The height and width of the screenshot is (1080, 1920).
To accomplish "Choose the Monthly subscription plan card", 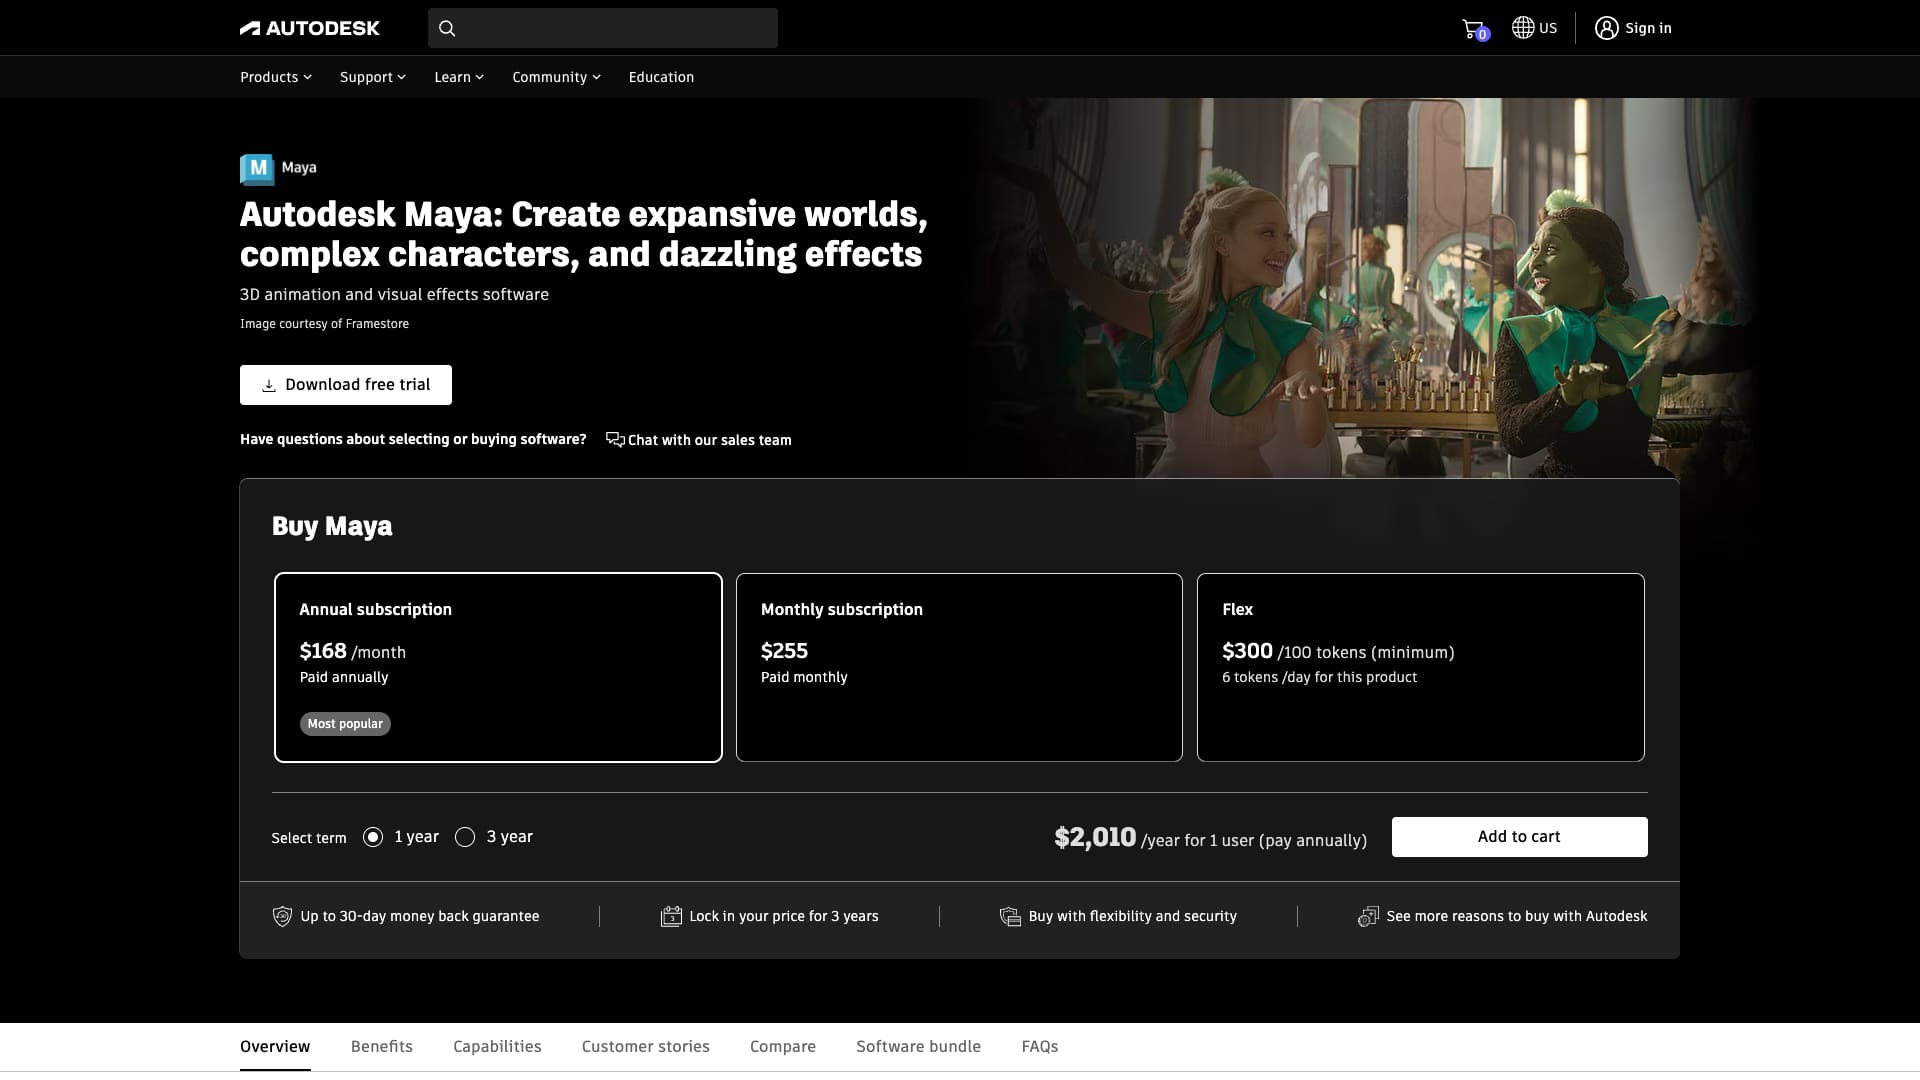I will [958, 667].
